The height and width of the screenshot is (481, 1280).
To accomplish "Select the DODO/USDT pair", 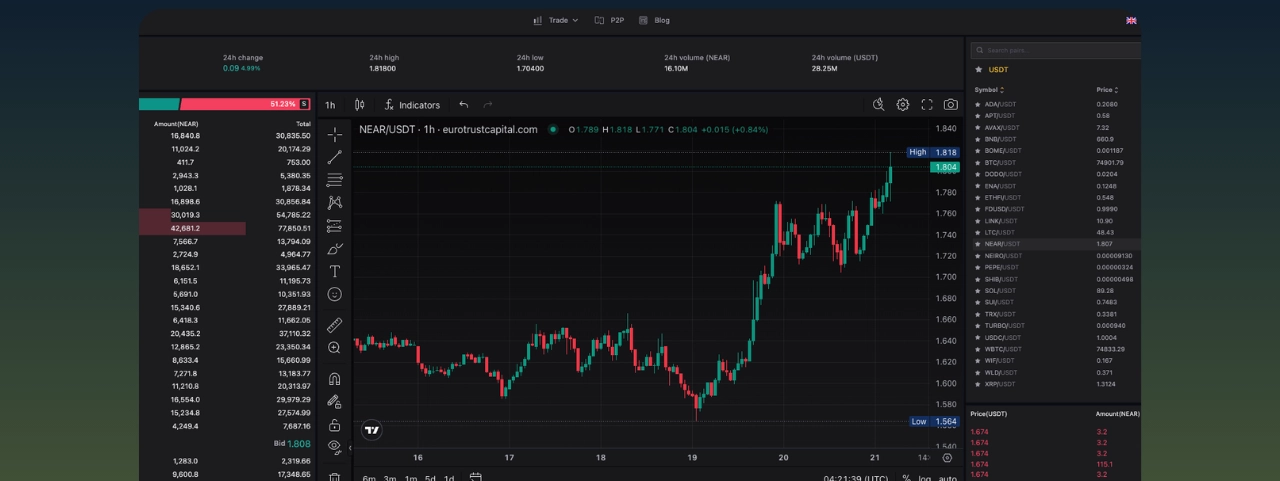I will pos(1055,174).
